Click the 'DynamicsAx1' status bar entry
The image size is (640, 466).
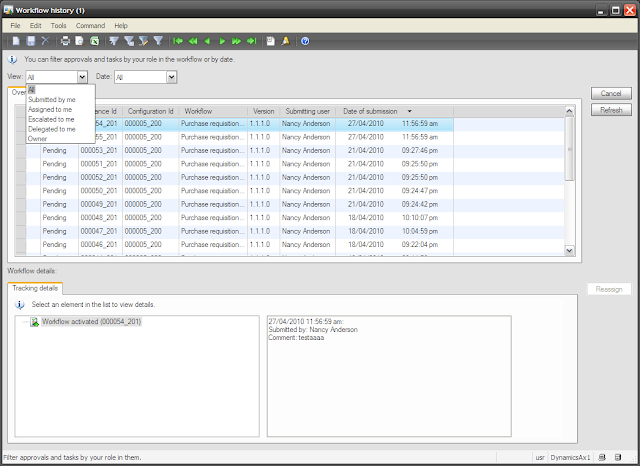[x=570, y=457]
